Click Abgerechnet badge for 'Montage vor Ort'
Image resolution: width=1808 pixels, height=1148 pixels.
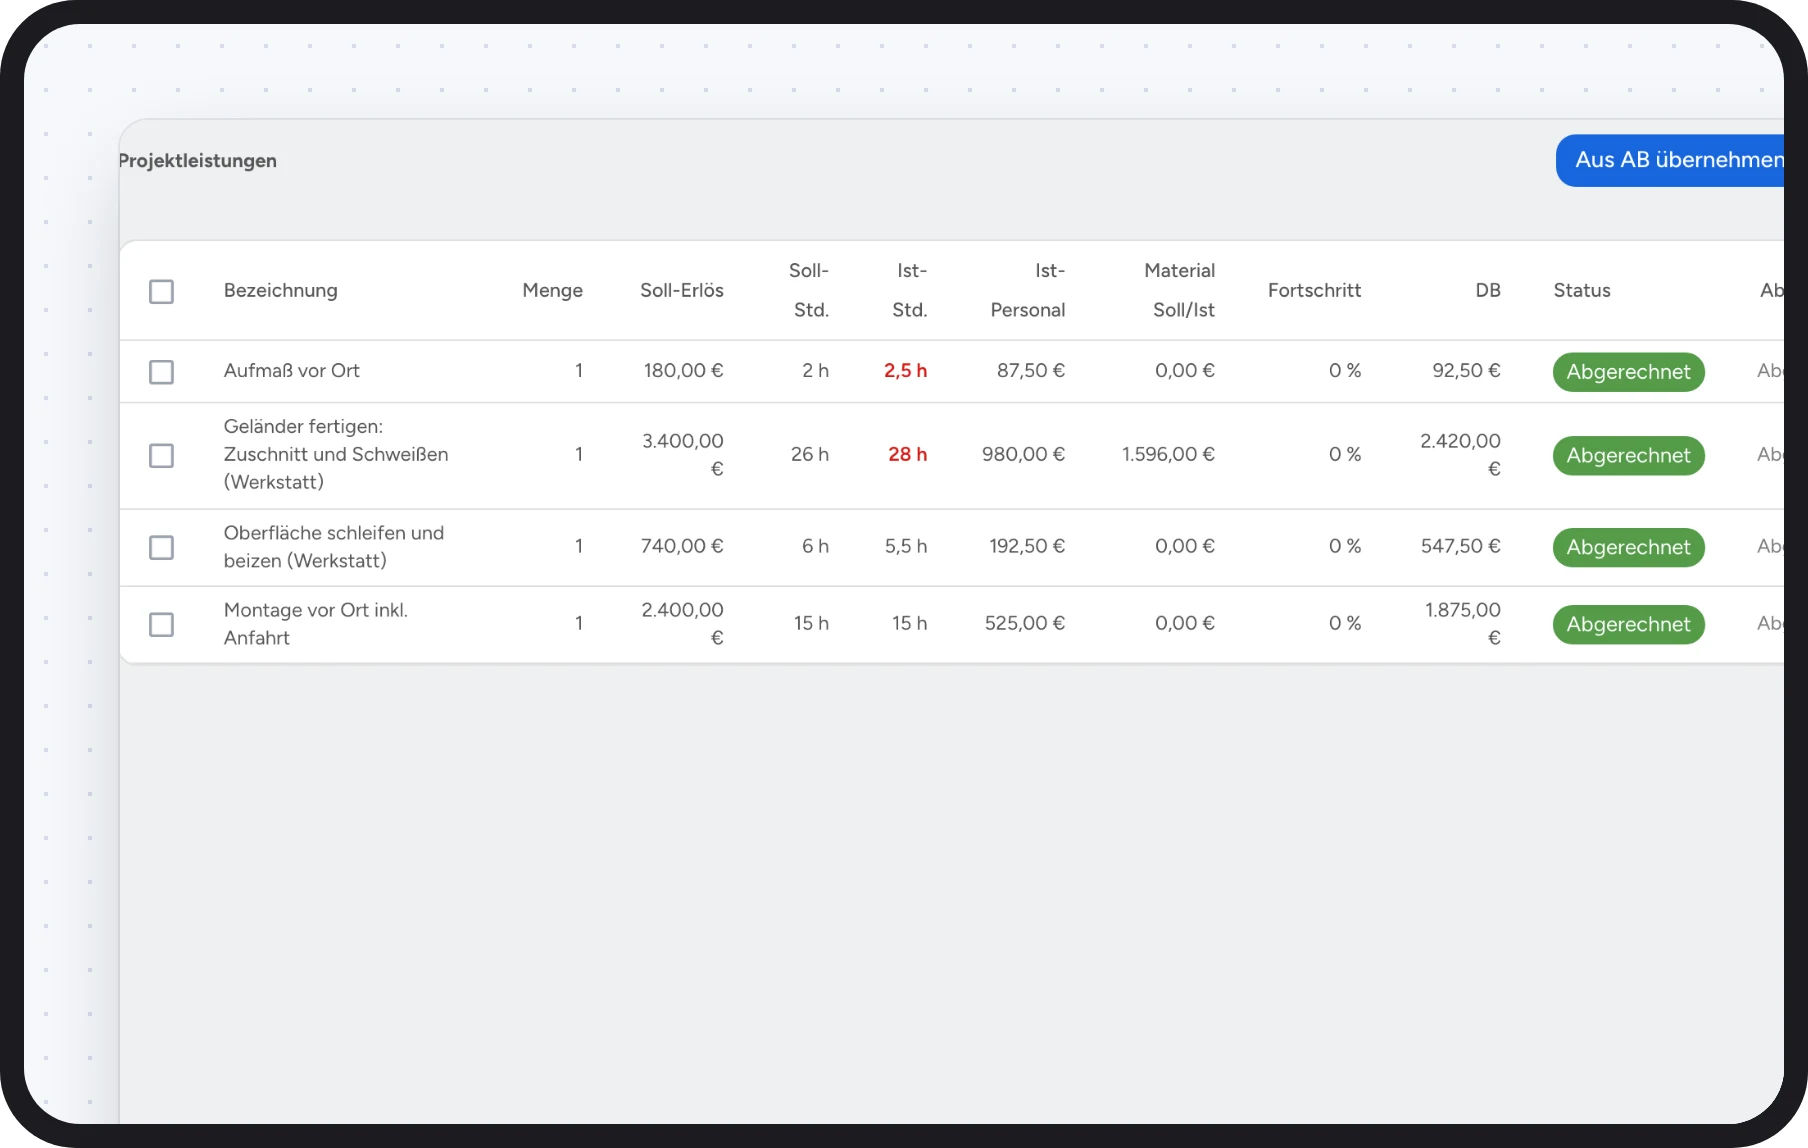coord(1628,624)
